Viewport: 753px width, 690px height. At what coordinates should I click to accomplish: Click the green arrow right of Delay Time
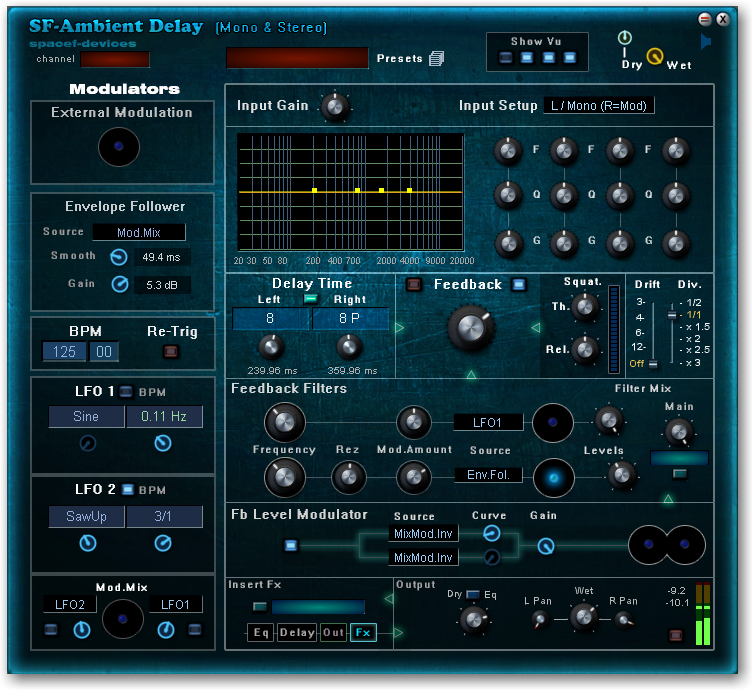400,328
